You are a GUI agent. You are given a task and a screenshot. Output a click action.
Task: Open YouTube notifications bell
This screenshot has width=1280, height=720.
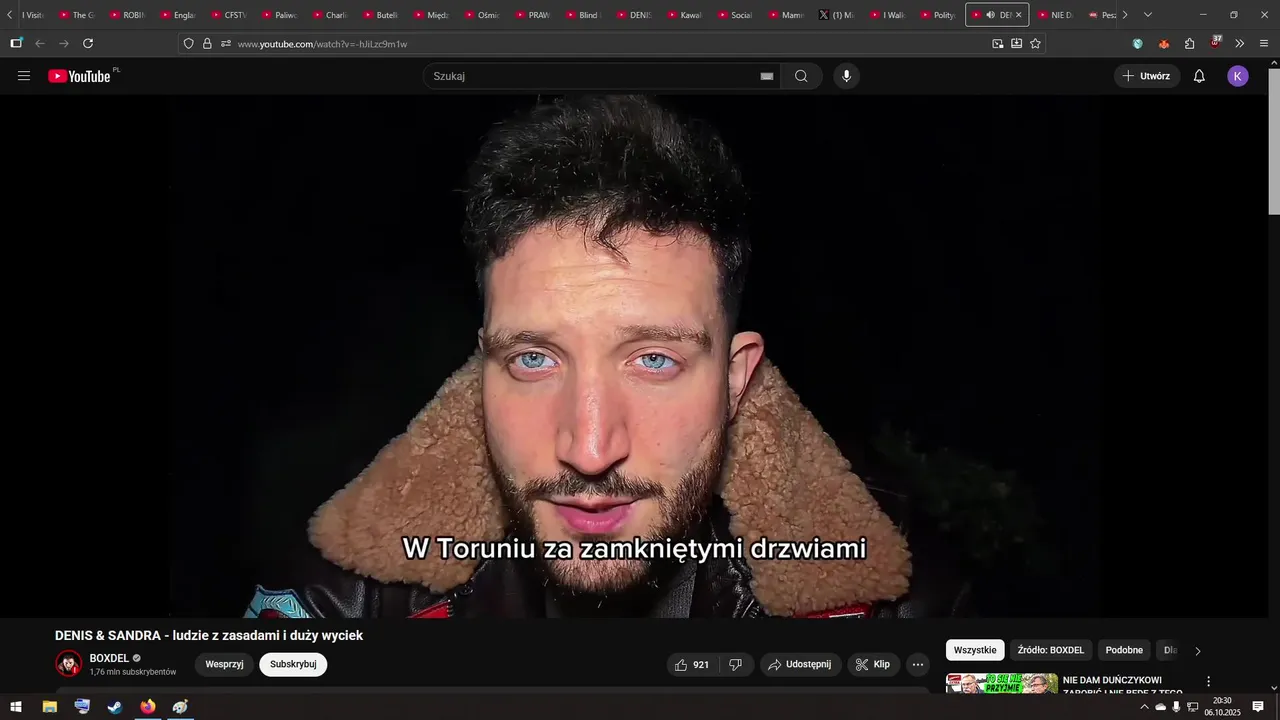pos(1199,76)
